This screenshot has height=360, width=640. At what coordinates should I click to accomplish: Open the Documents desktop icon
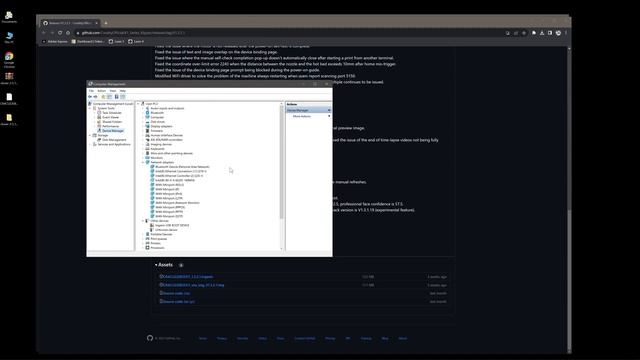pyautogui.click(x=9, y=17)
